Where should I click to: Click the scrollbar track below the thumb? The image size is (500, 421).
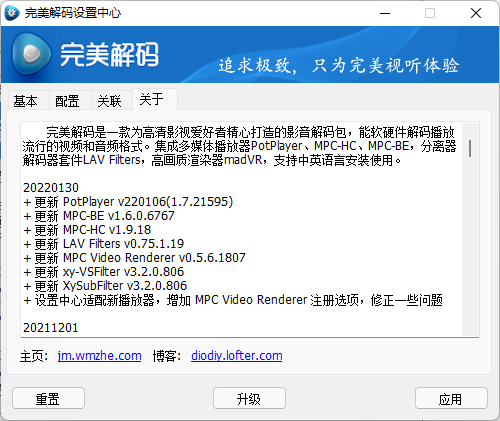(x=470, y=247)
